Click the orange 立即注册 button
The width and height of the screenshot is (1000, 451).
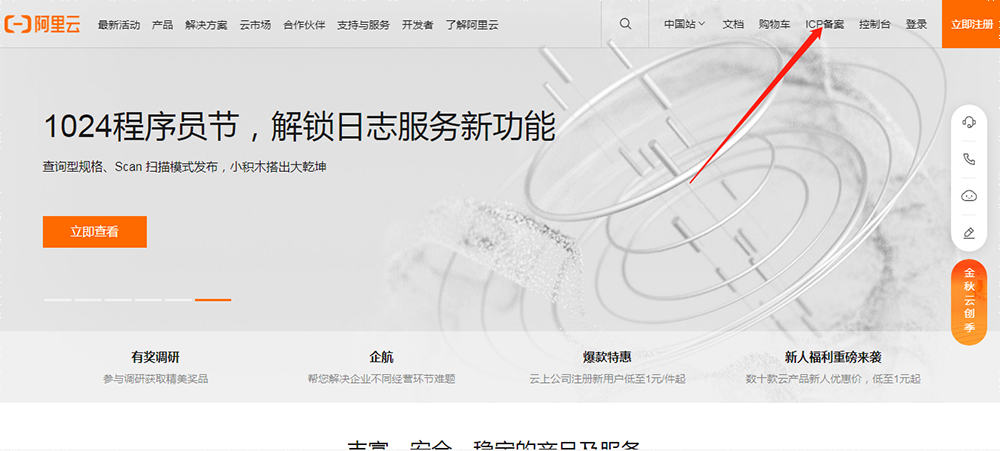point(971,24)
